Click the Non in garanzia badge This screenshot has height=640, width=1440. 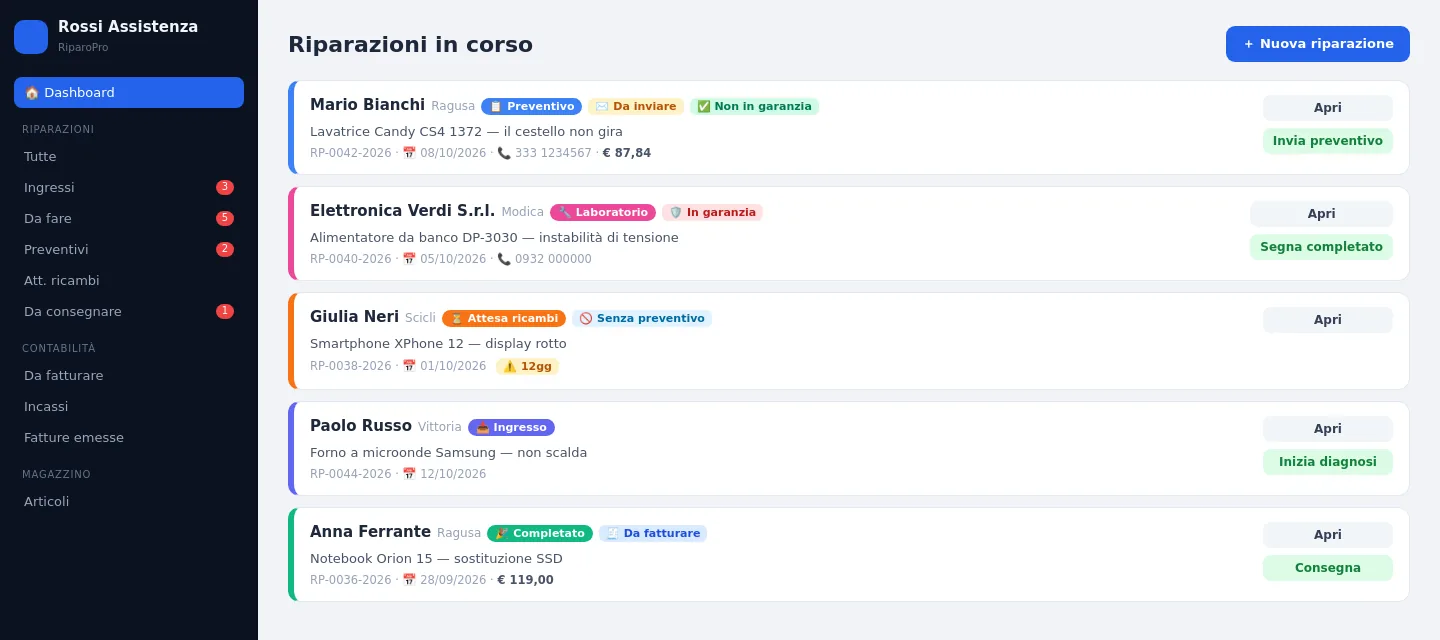(754, 106)
